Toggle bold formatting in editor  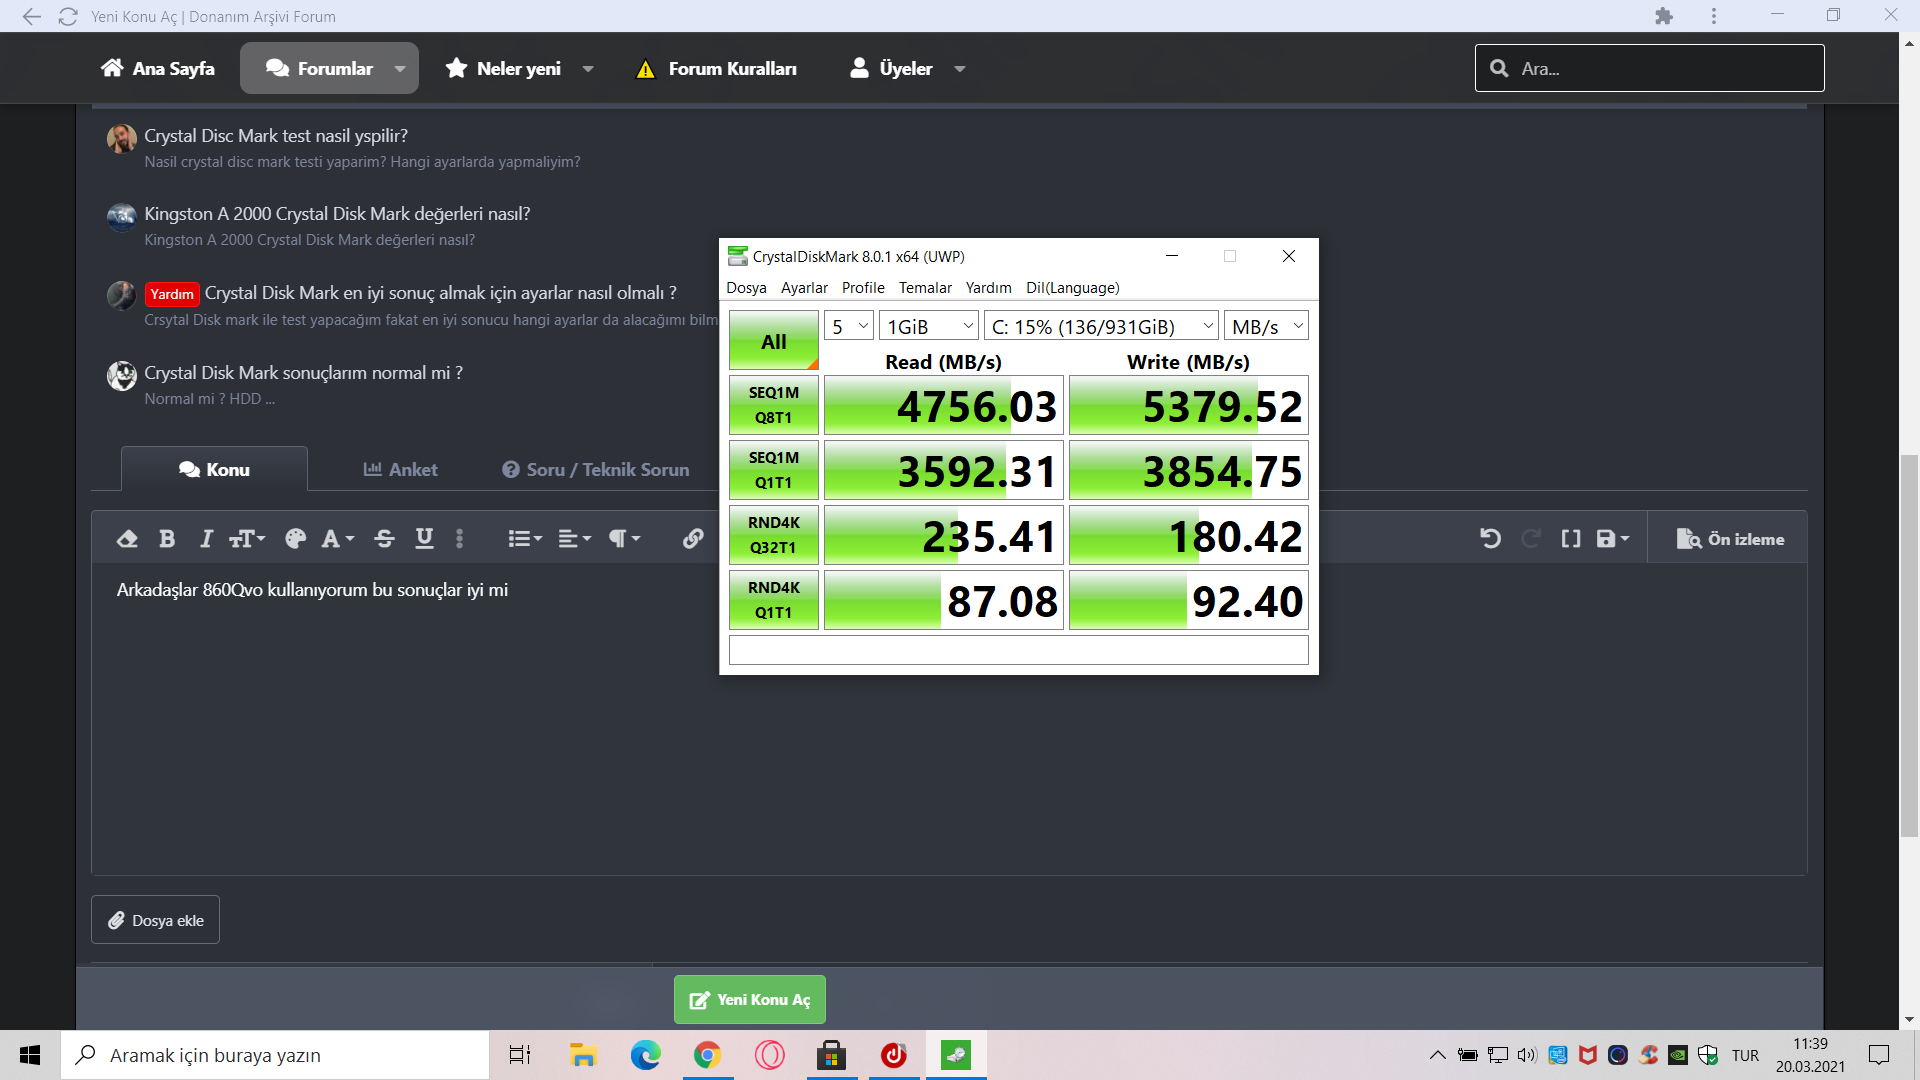tap(167, 539)
